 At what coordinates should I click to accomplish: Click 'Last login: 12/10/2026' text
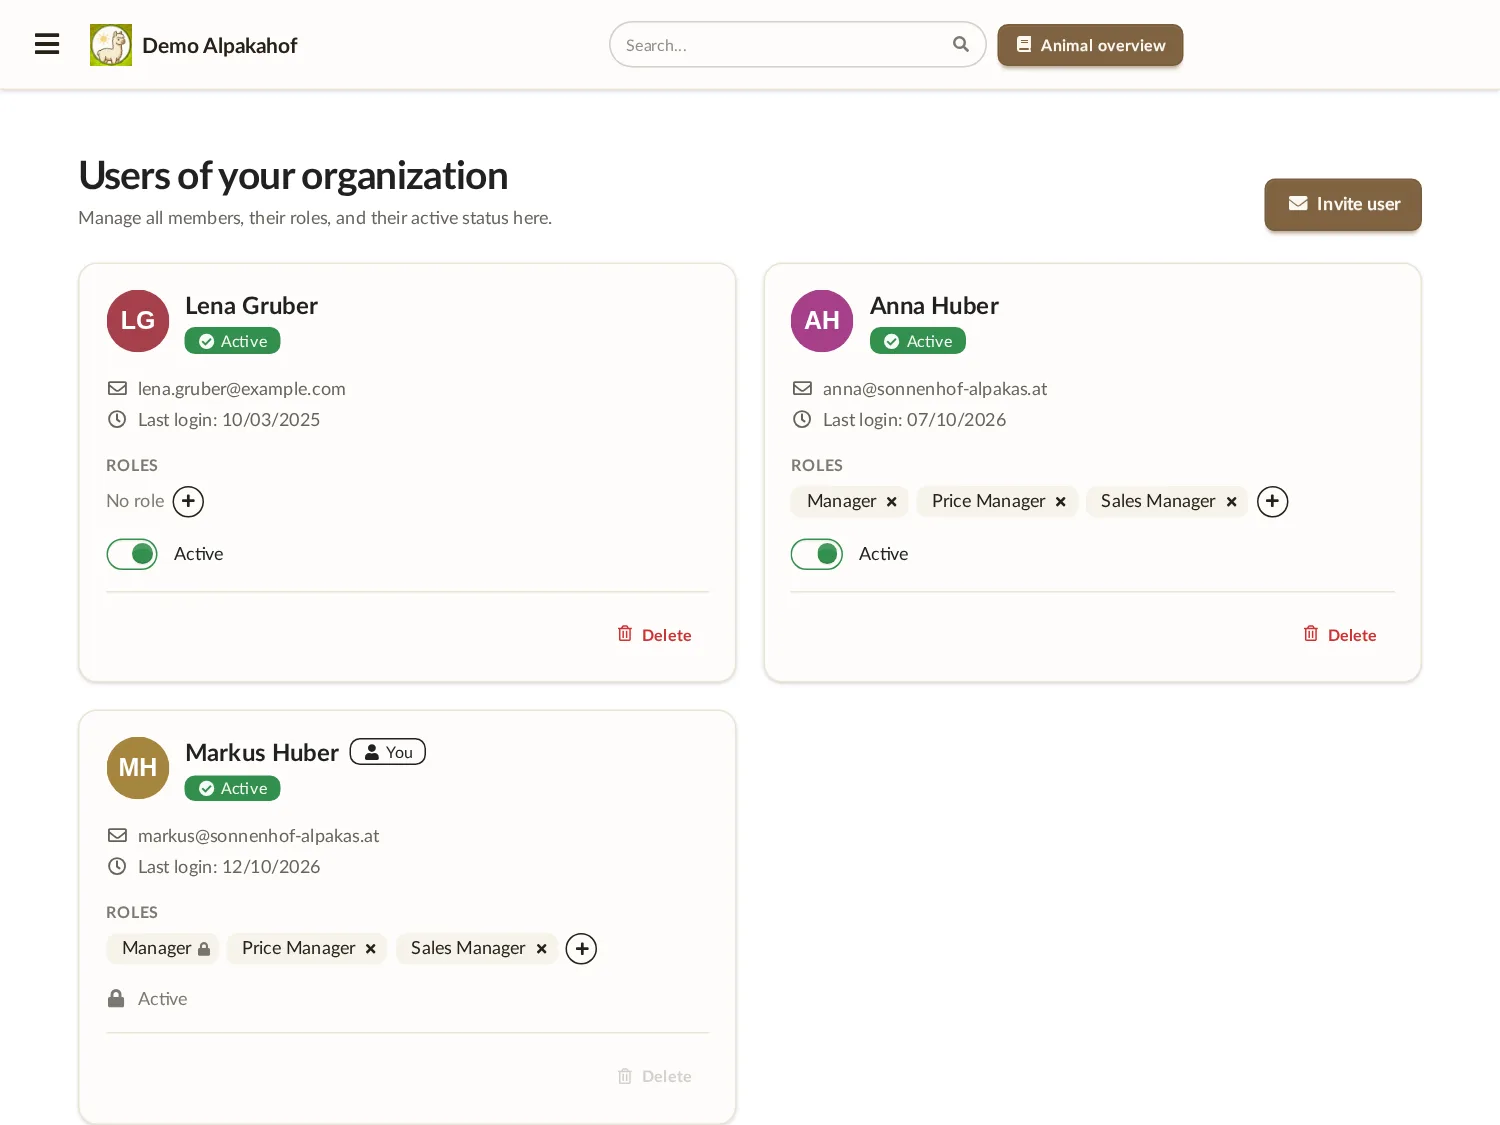click(229, 867)
